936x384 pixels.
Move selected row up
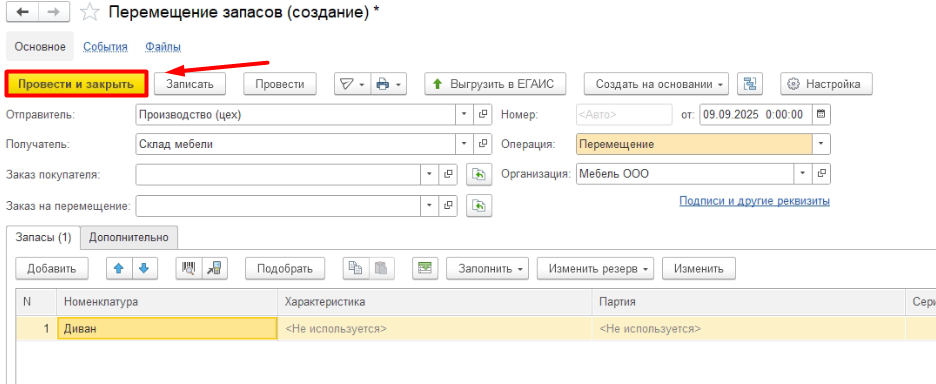[x=119, y=268]
